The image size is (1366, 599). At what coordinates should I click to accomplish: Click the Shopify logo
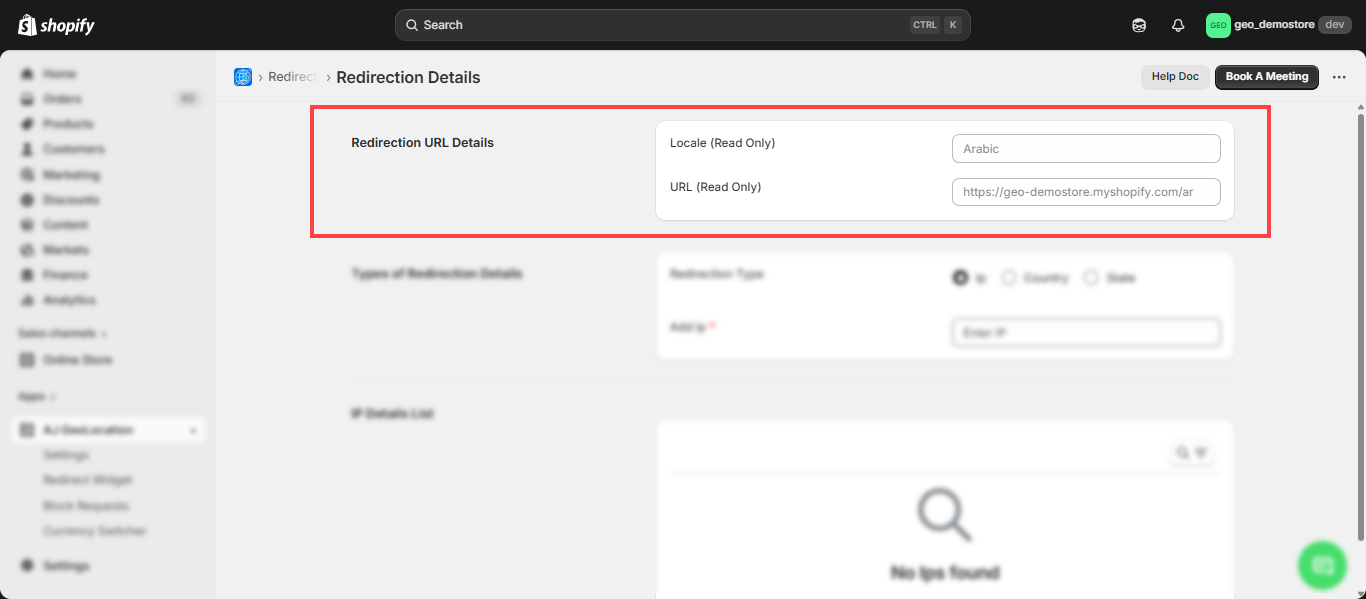pyautogui.click(x=56, y=25)
